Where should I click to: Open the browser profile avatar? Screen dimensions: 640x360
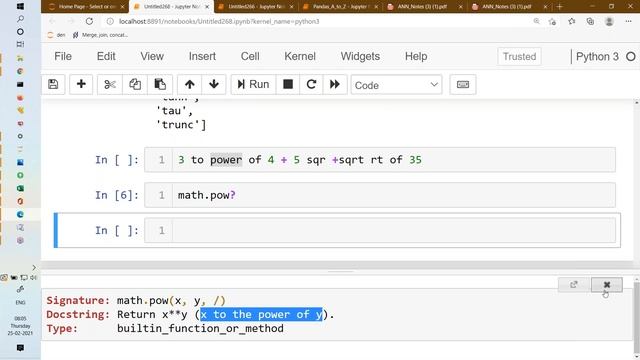tap(609, 21)
